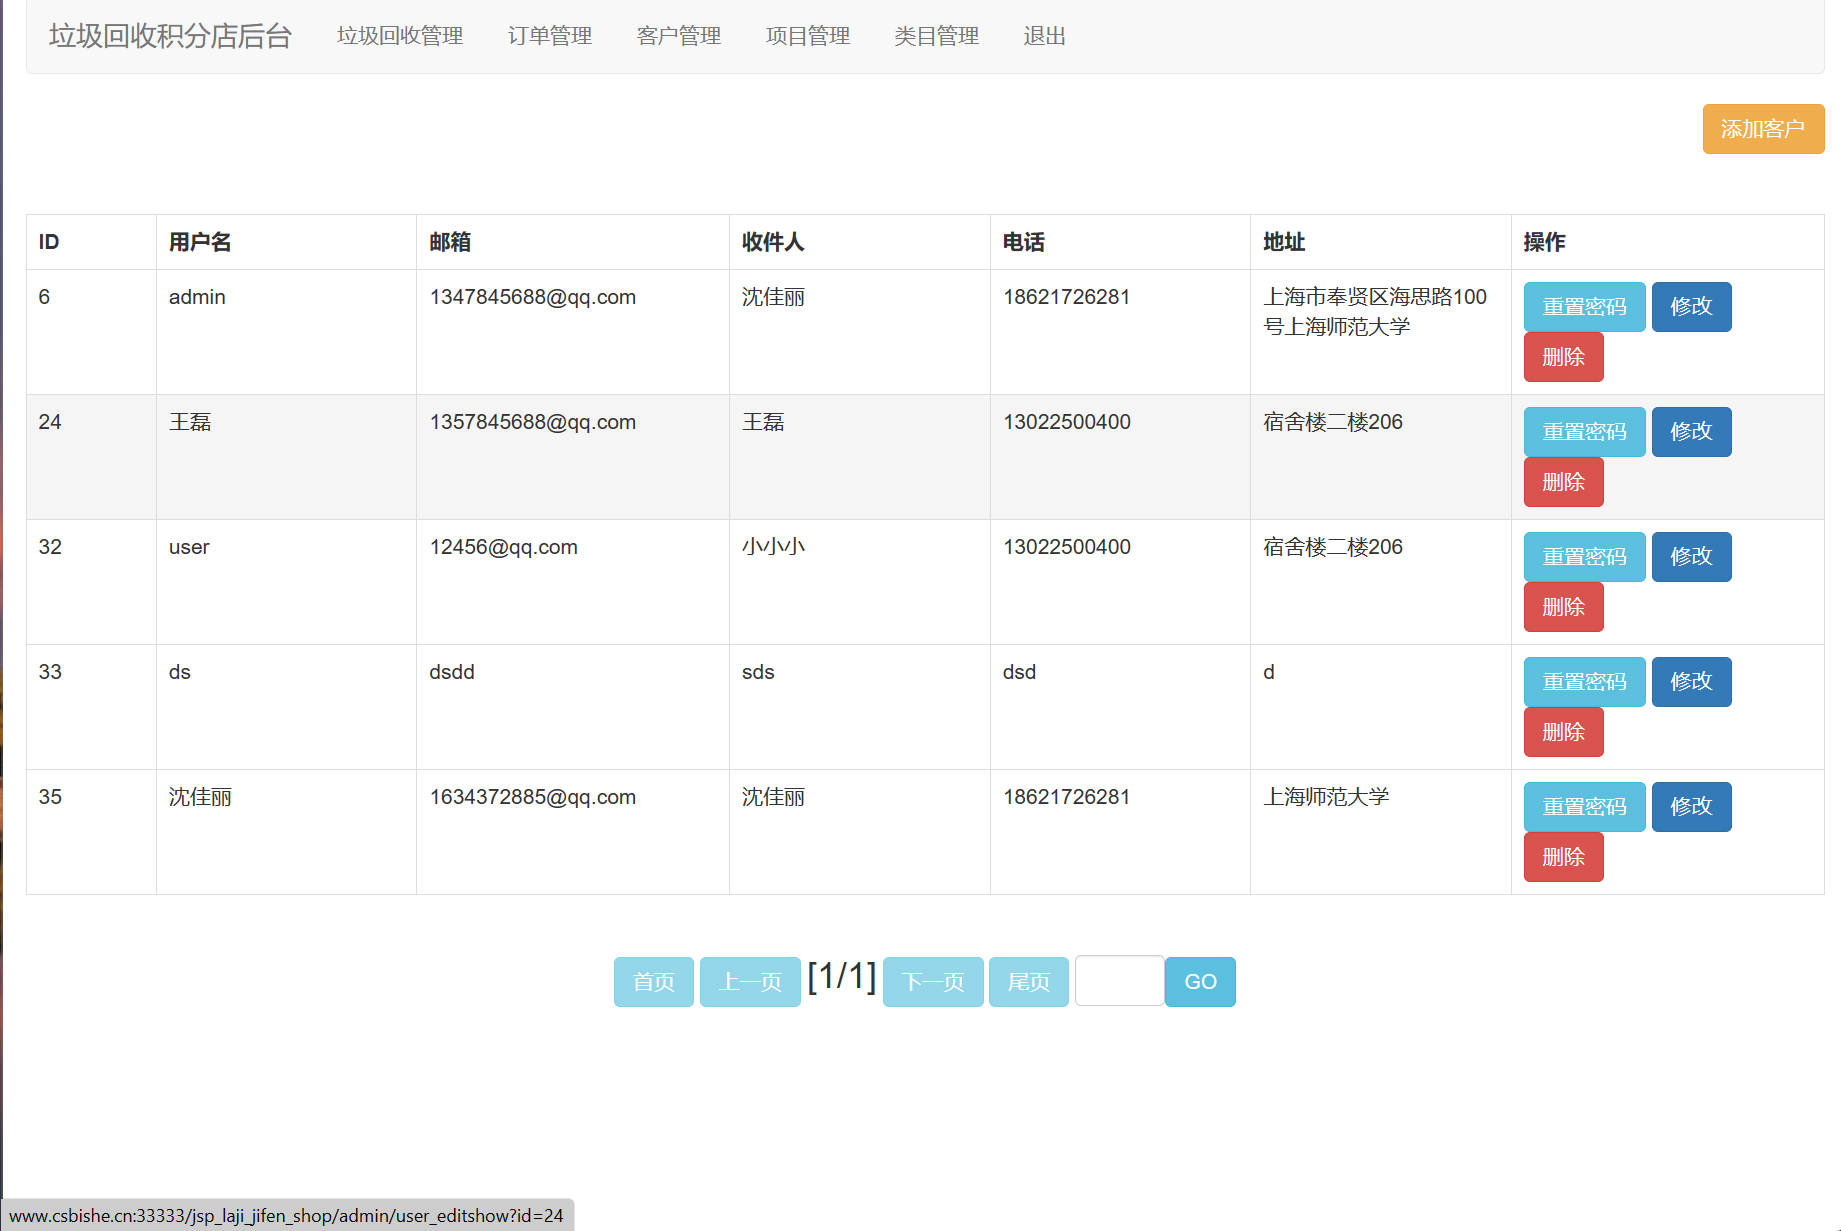Viewport: 1841px width, 1231px height.
Task: Click the 上一页 pagination button
Action: point(750,982)
